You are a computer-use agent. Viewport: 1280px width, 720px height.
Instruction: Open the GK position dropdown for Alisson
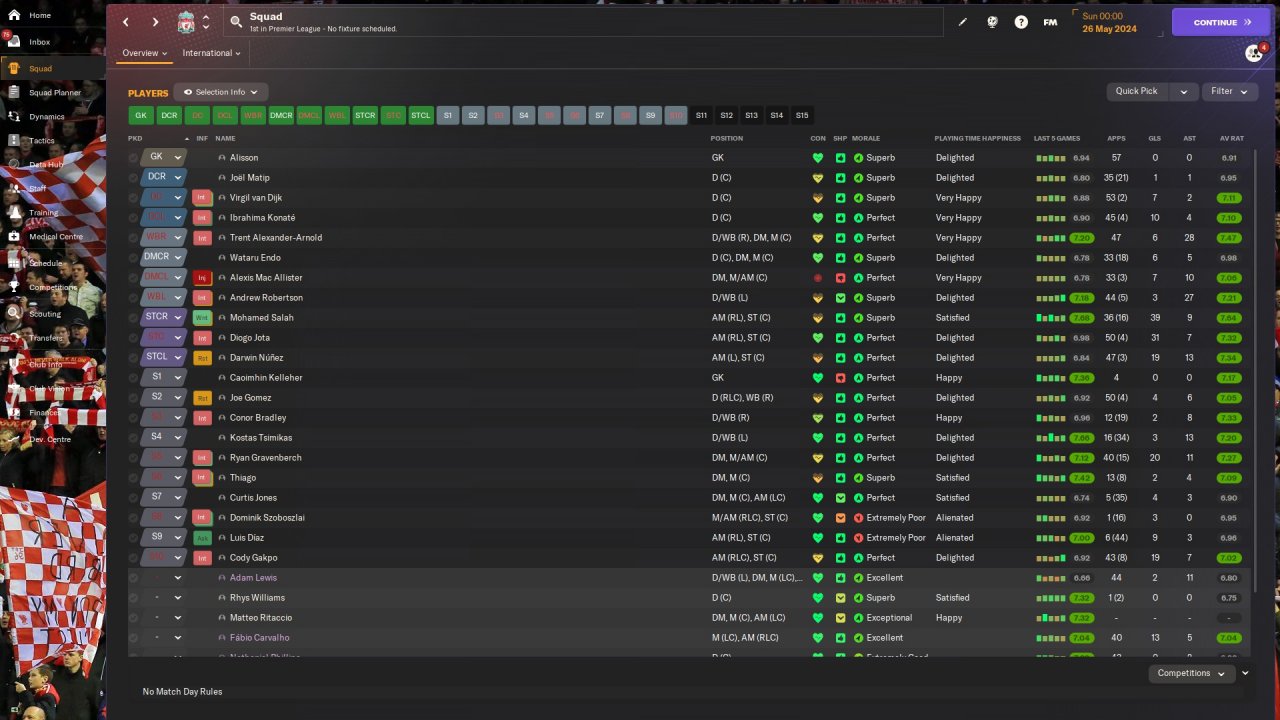[x=164, y=157]
